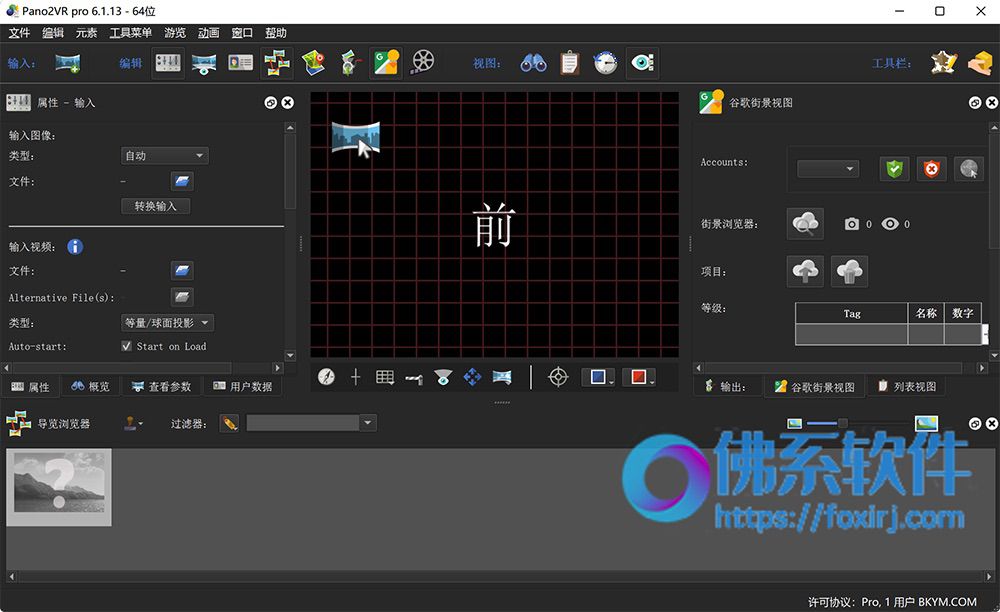Toggle Start on Load checkbox
This screenshot has width=1000, height=612.
[x=126, y=346]
